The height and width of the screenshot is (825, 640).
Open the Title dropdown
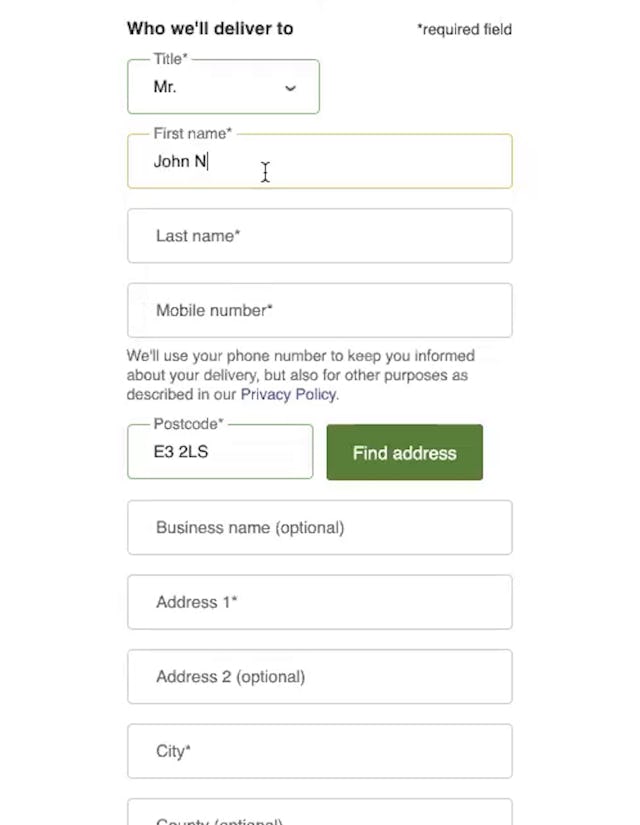pyautogui.click(x=222, y=87)
